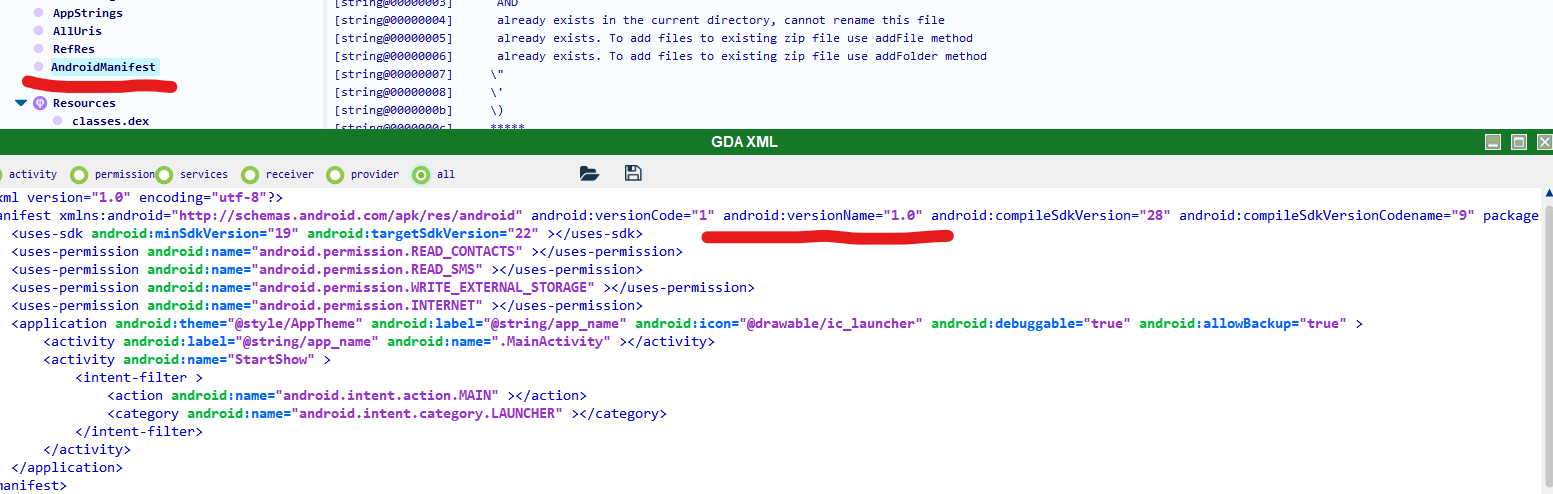Click the @style/AppTheme theme attribute
Viewport: 1553px width, 494px height.
click(x=239, y=323)
